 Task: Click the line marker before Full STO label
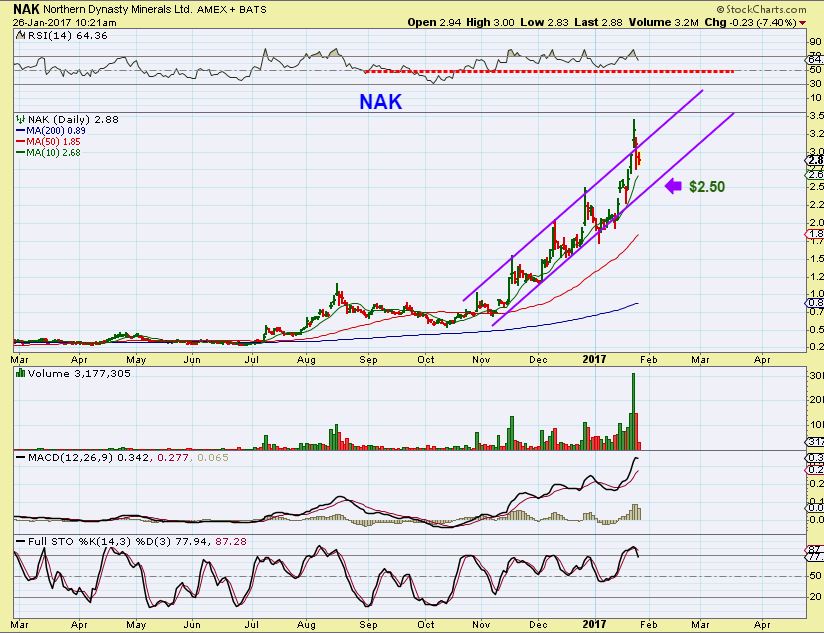[x=20, y=541]
